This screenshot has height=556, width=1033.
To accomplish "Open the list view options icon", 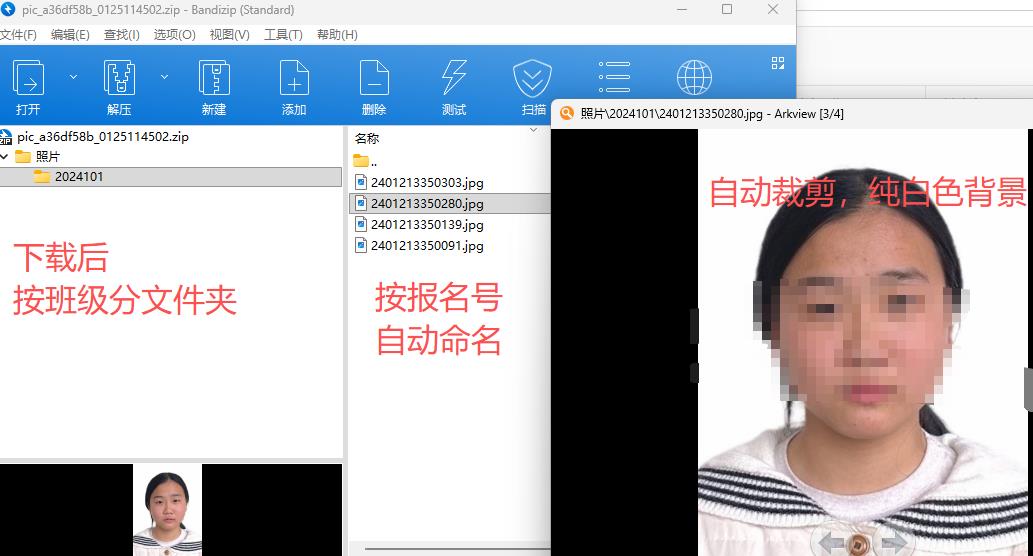I will pos(613,77).
